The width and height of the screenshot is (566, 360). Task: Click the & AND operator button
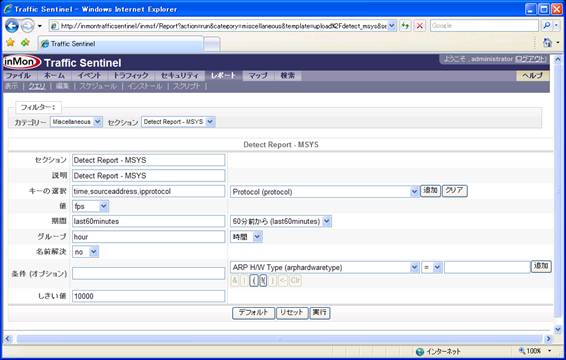click(235, 281)
